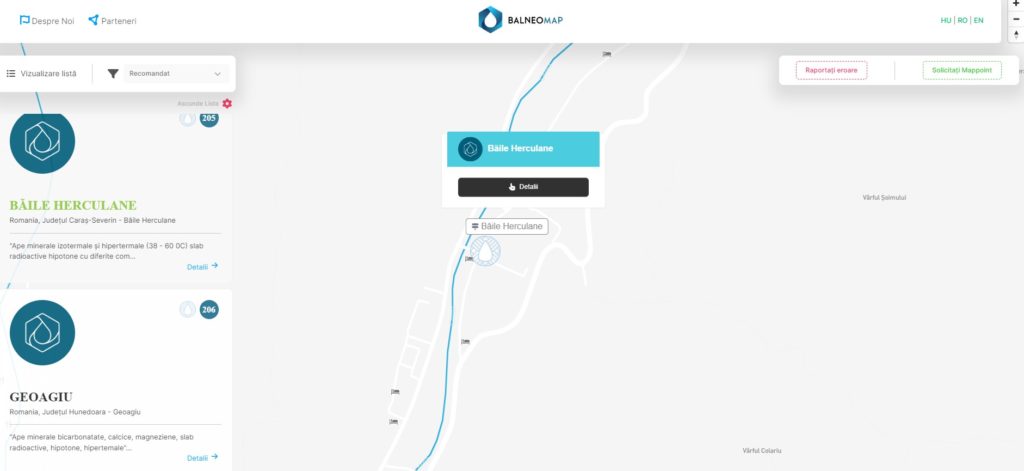
Task: Click the red gear Ascunde Lista icon
Action: 227,103
